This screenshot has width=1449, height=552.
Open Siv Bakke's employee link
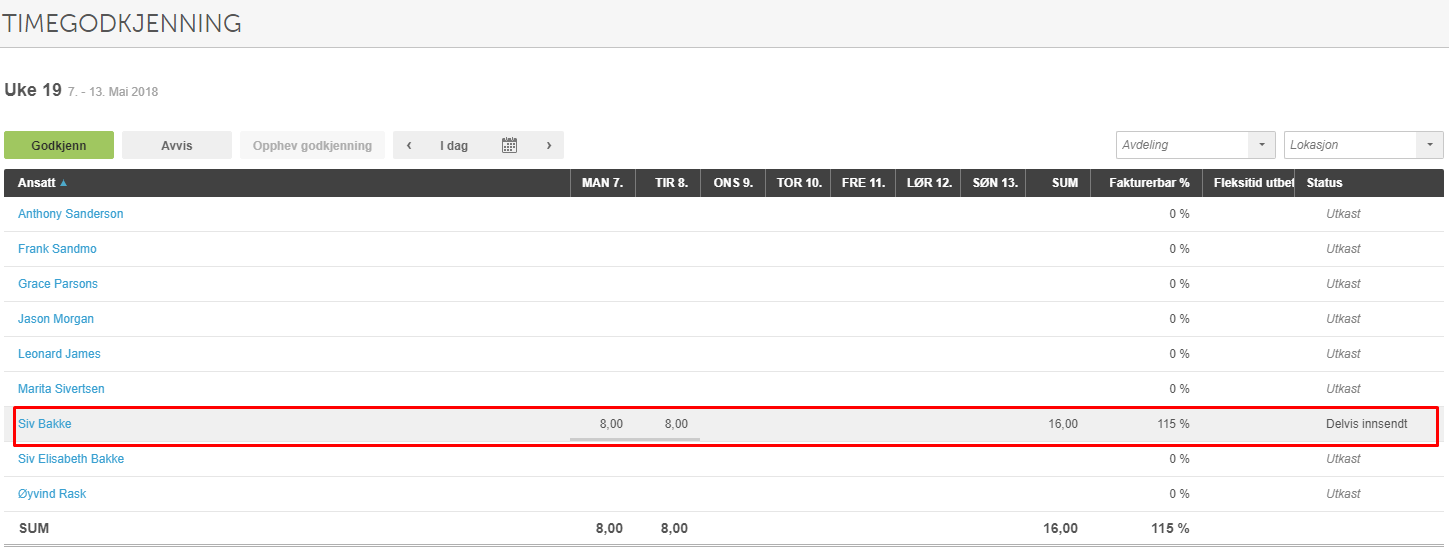click(45, 424)
